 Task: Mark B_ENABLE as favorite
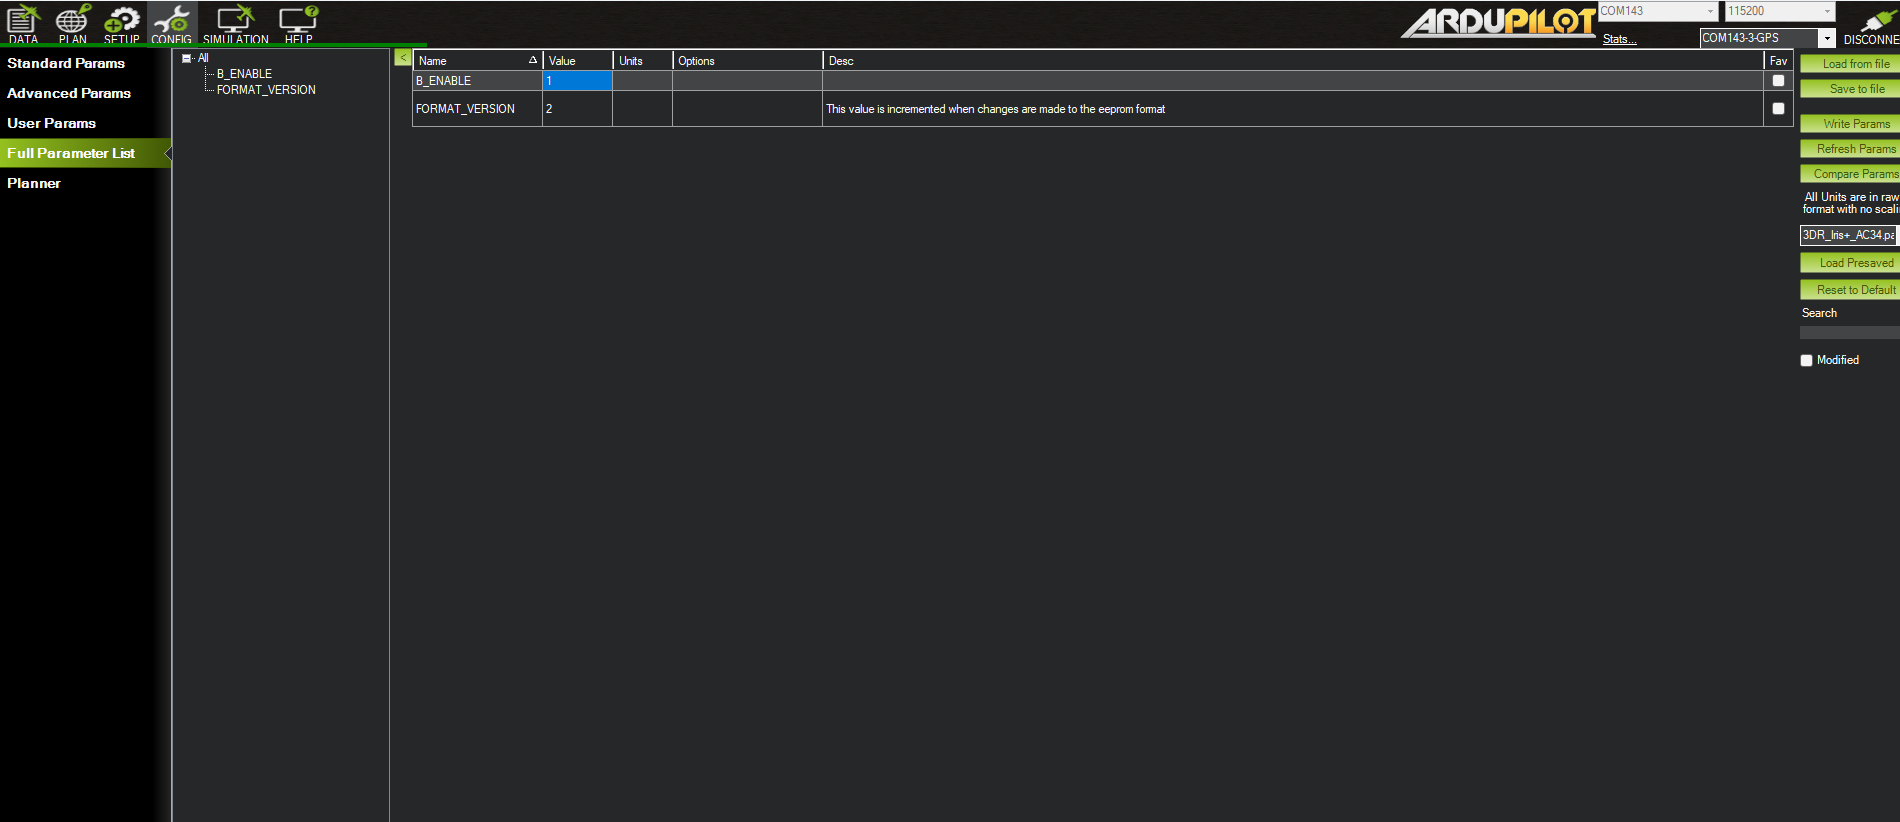pos(1778,81)
